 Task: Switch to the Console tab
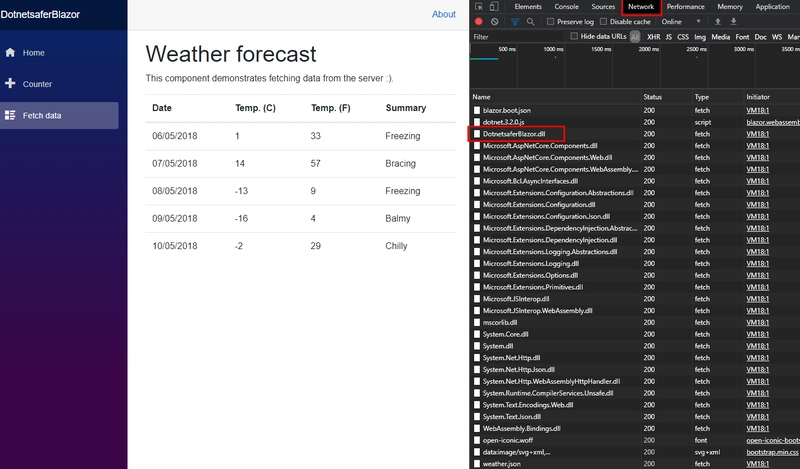tap(566, 7)
